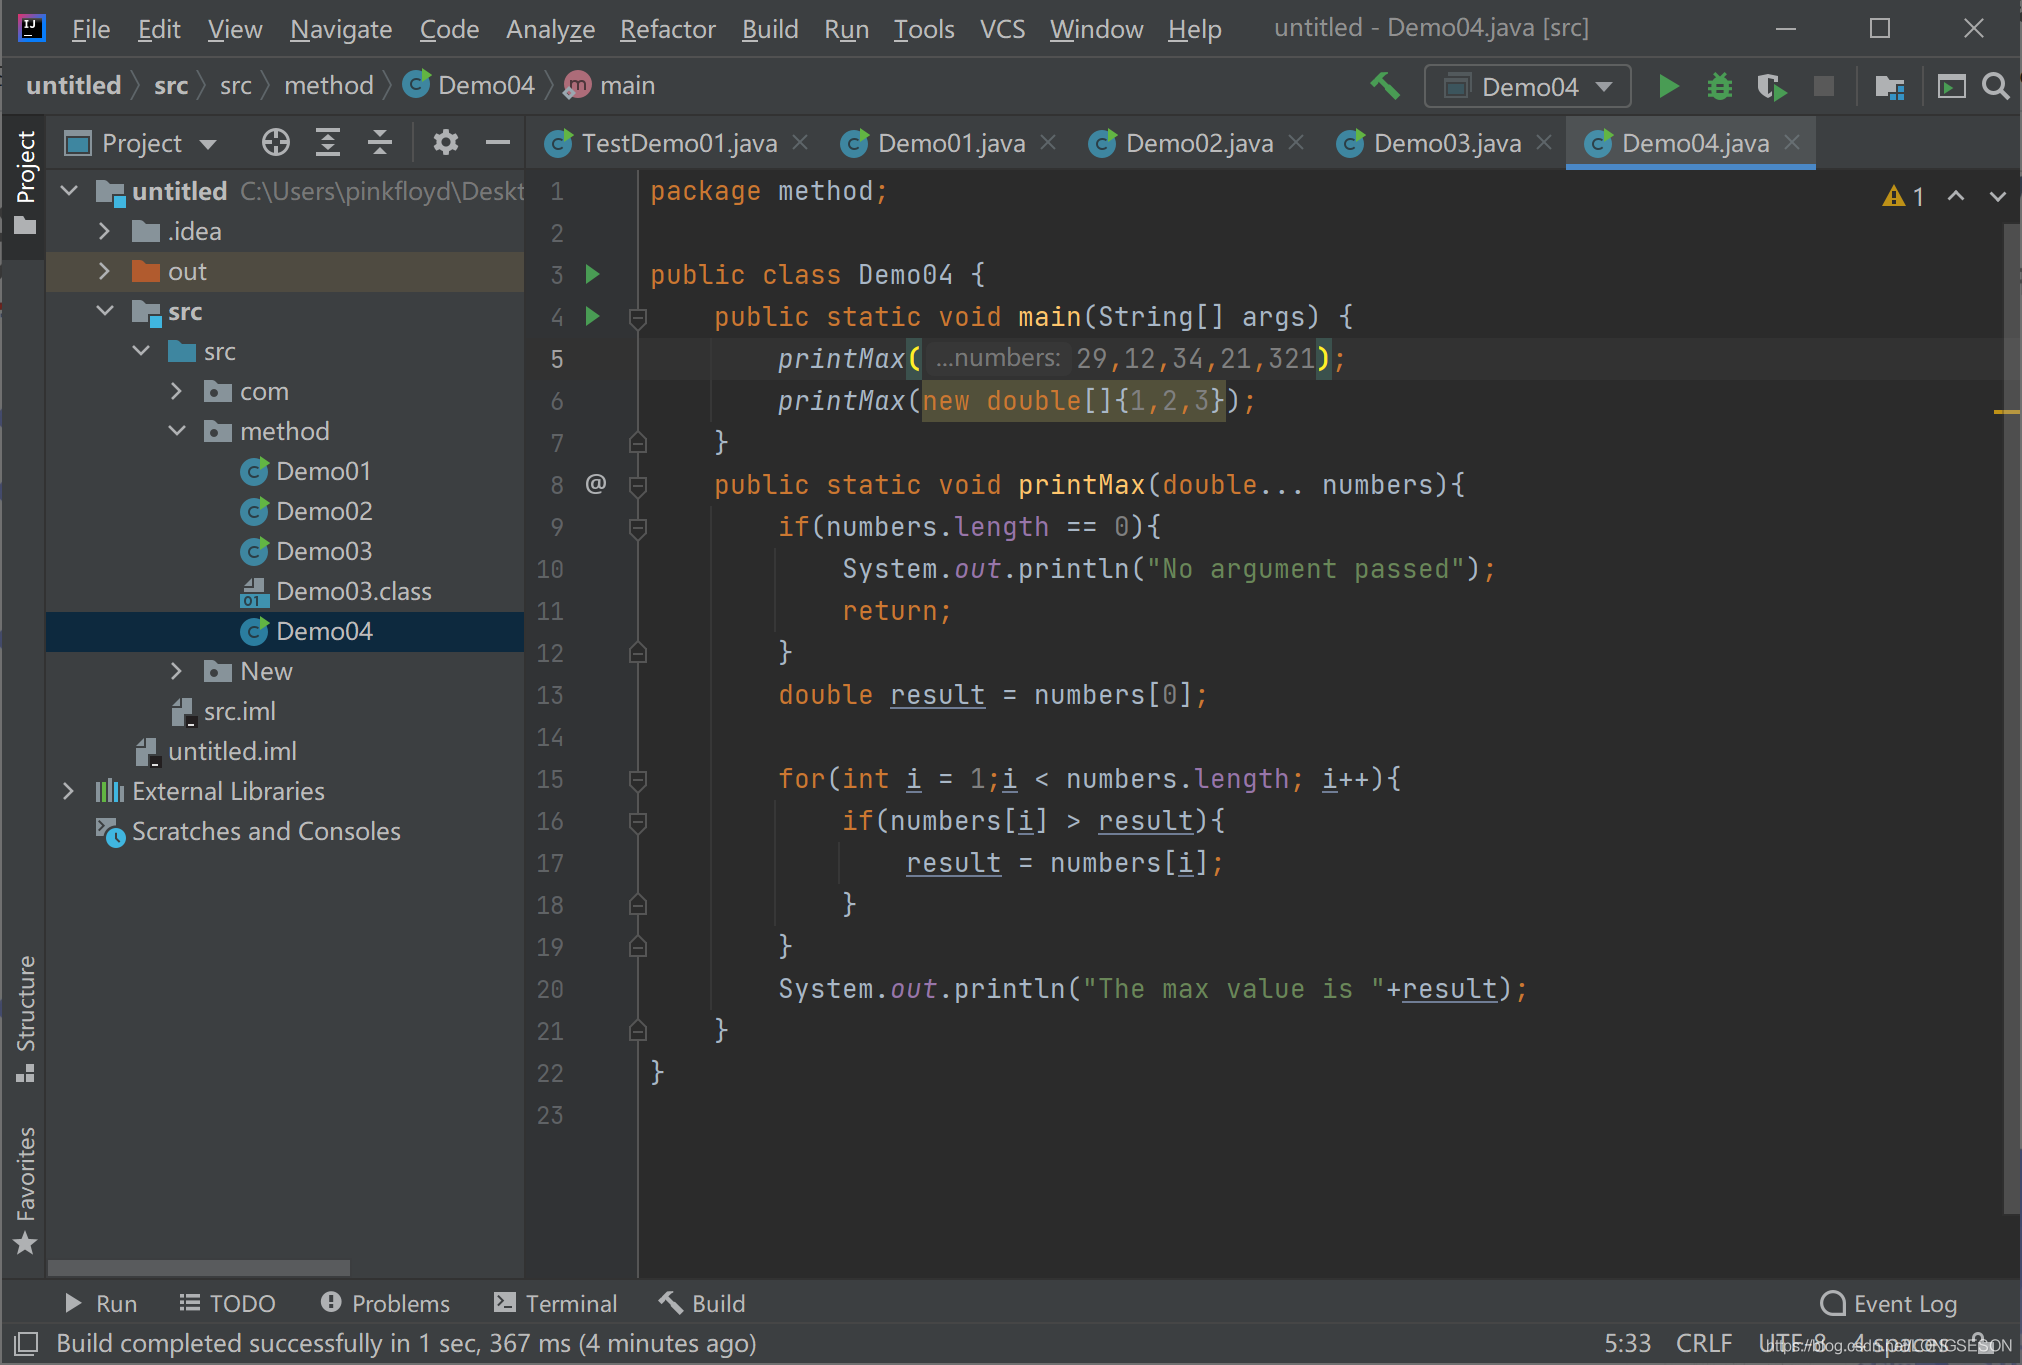This screenshot has width=2022, height=1365.
Task: Toggle the Terminal tool window
Action: point(555,1303)
